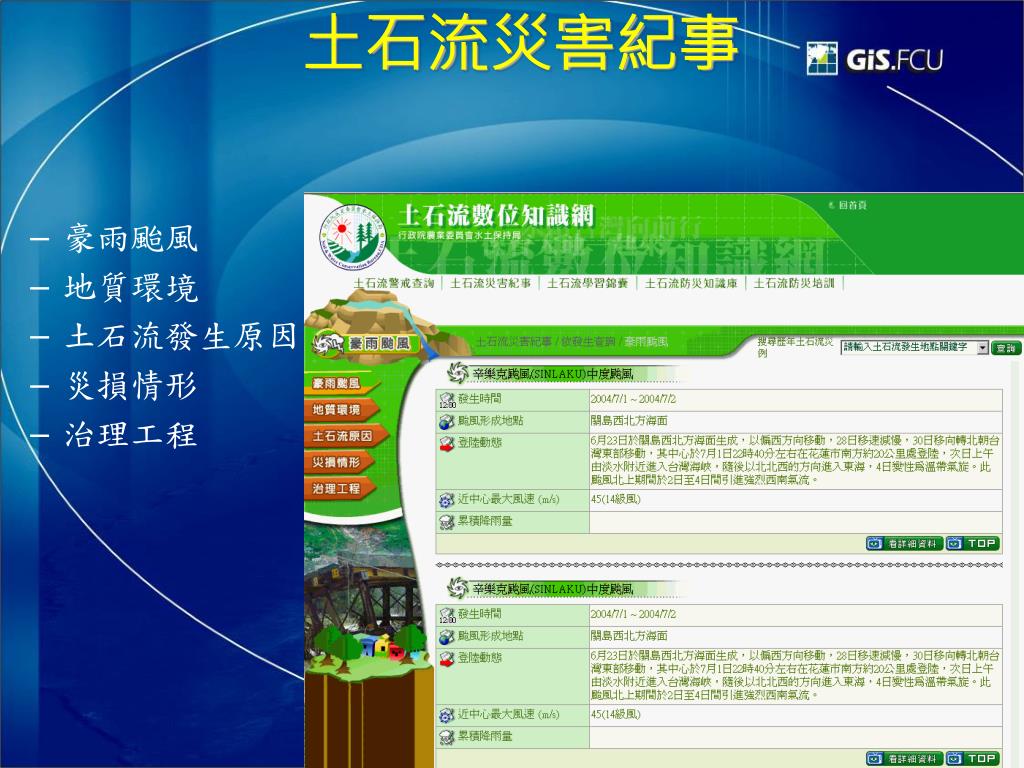The image size is (1024, 768).
Task: Click the first 關島西北方海面 cell
Action: pos(629,421)
